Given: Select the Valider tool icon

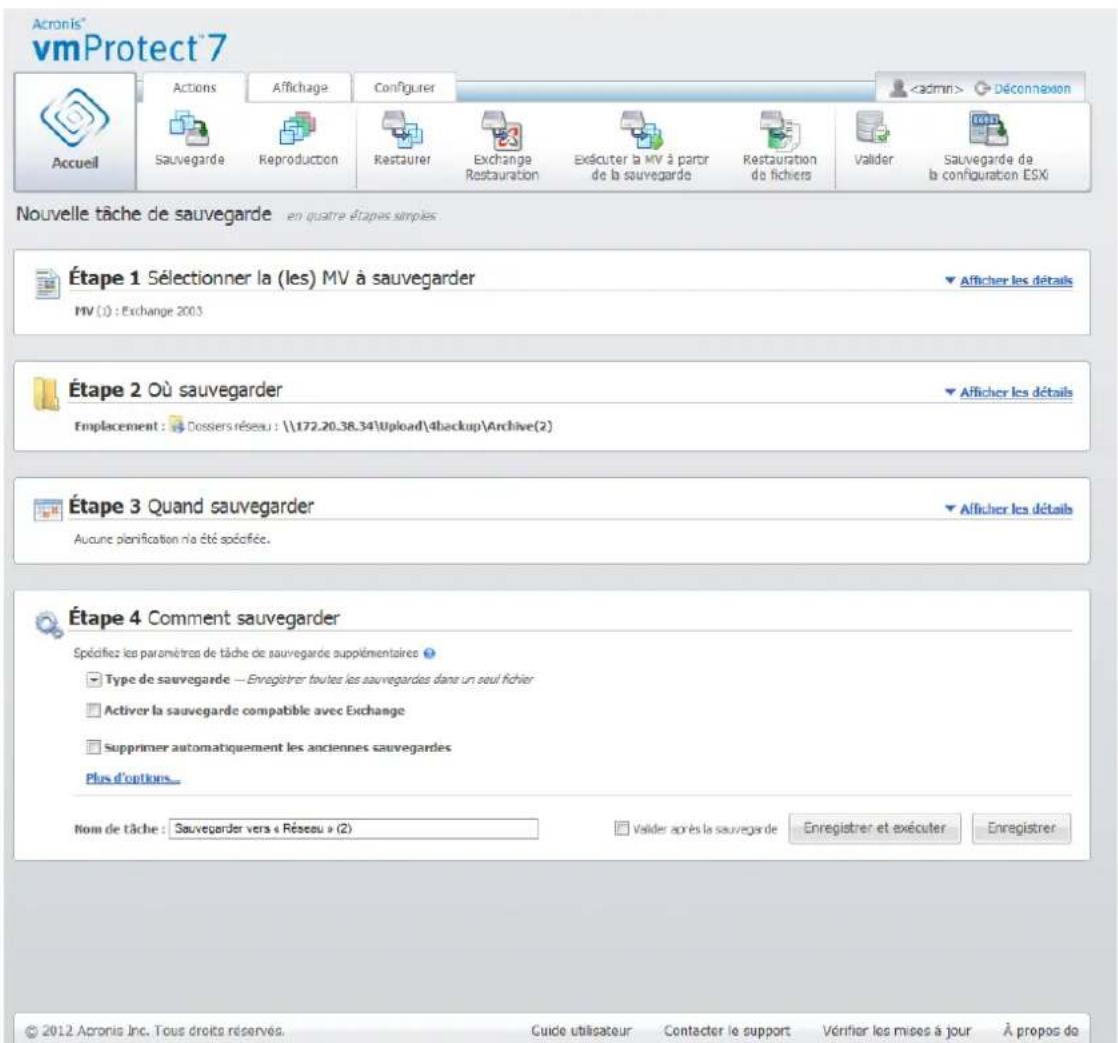Looking at the screenshot, I should 873,128.
